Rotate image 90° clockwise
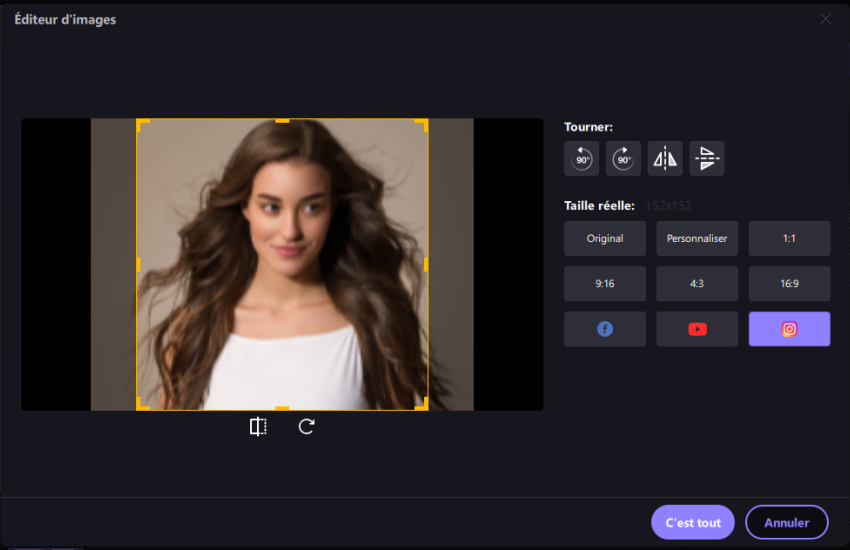850x550 pixels. (x=623, y=158)
